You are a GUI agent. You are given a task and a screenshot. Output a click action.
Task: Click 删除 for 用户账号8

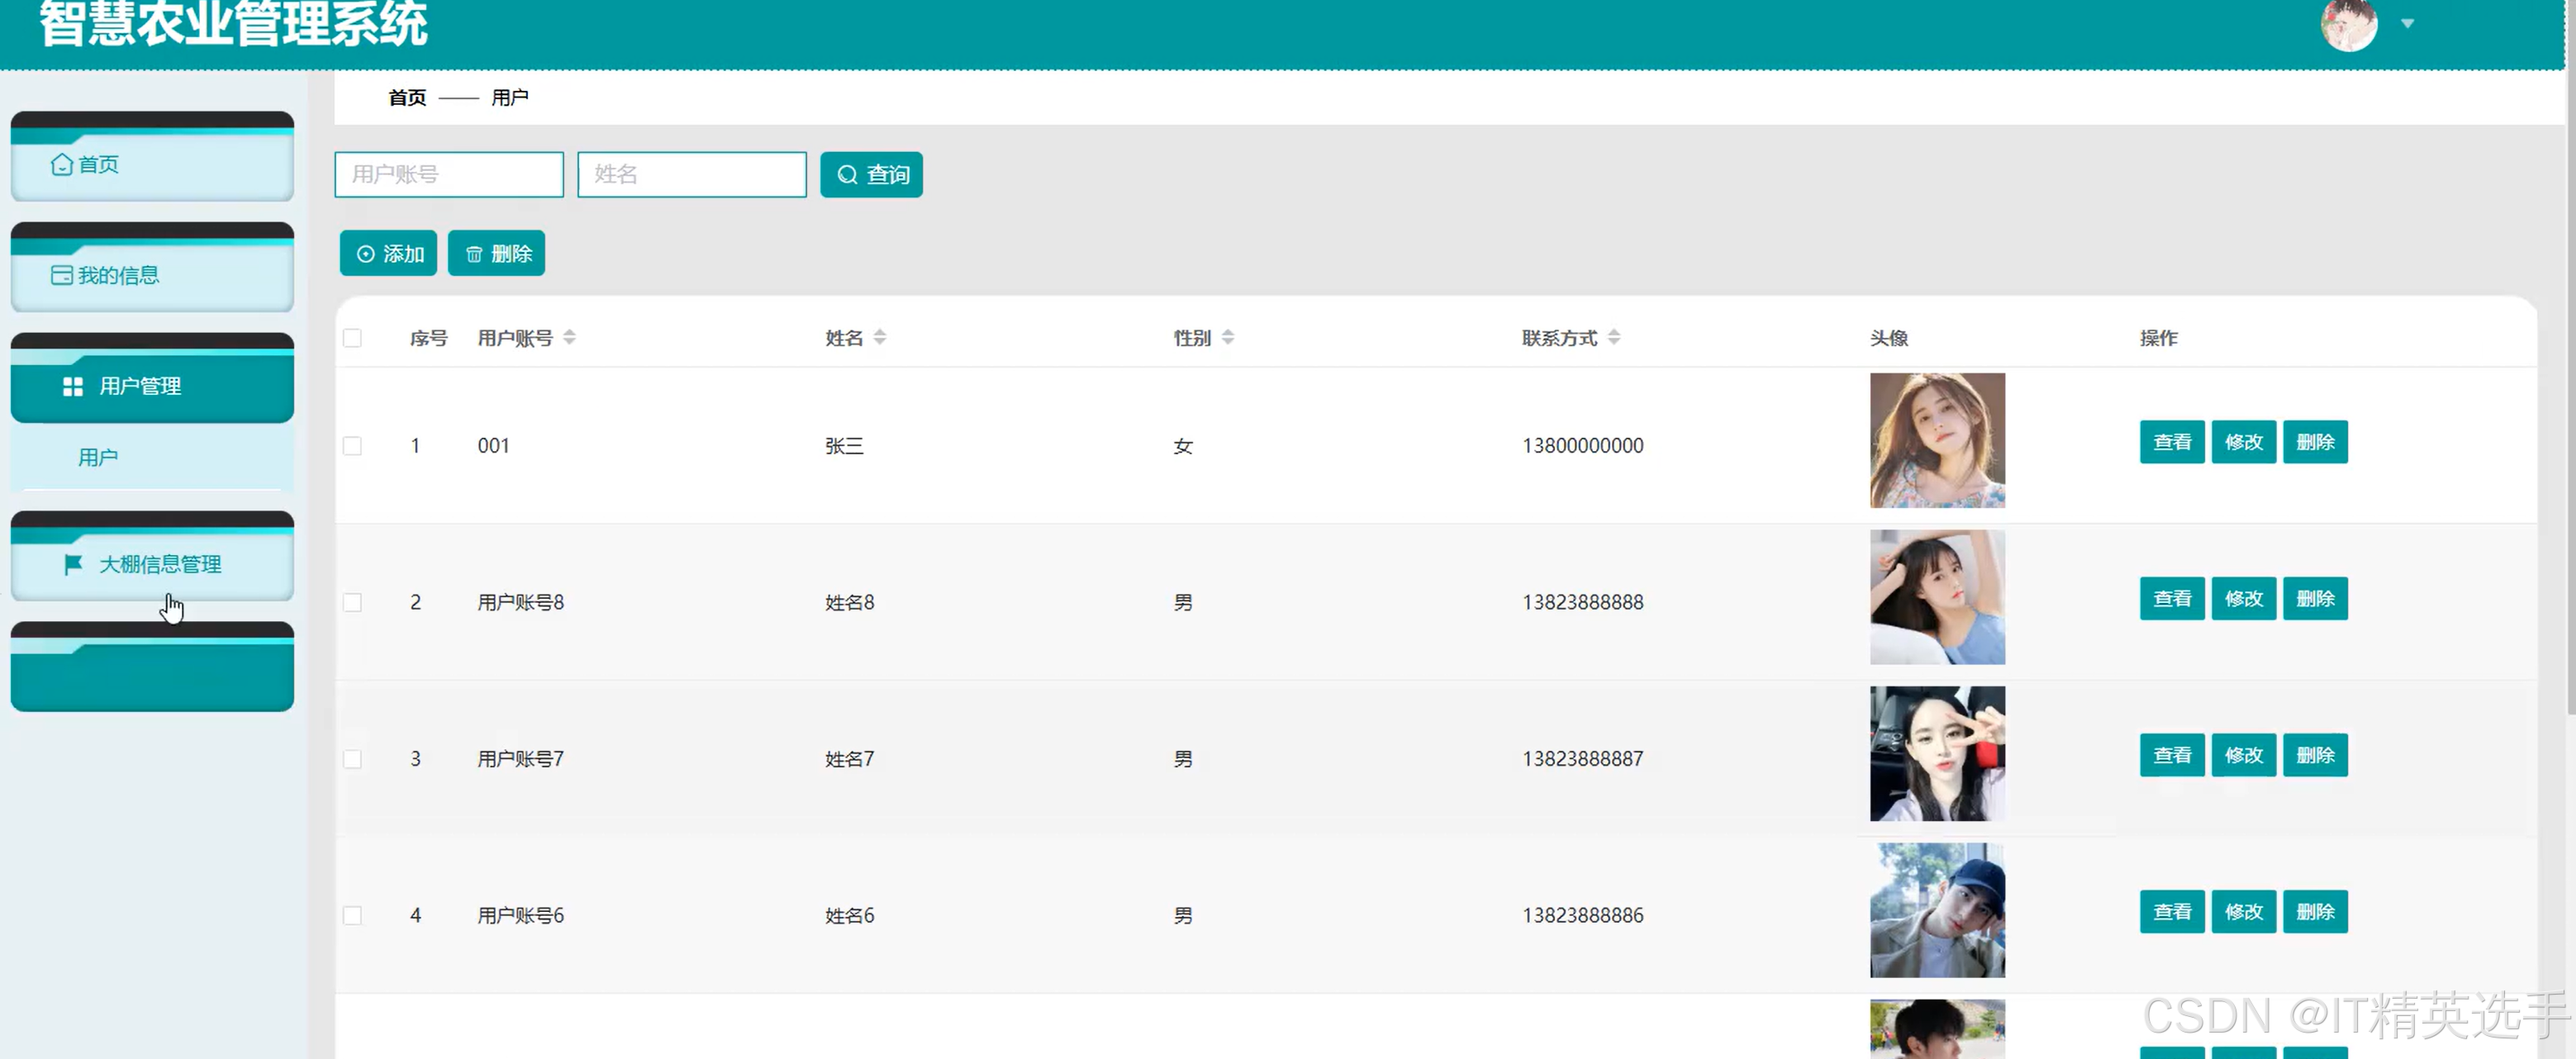(x=2315, y=599)
